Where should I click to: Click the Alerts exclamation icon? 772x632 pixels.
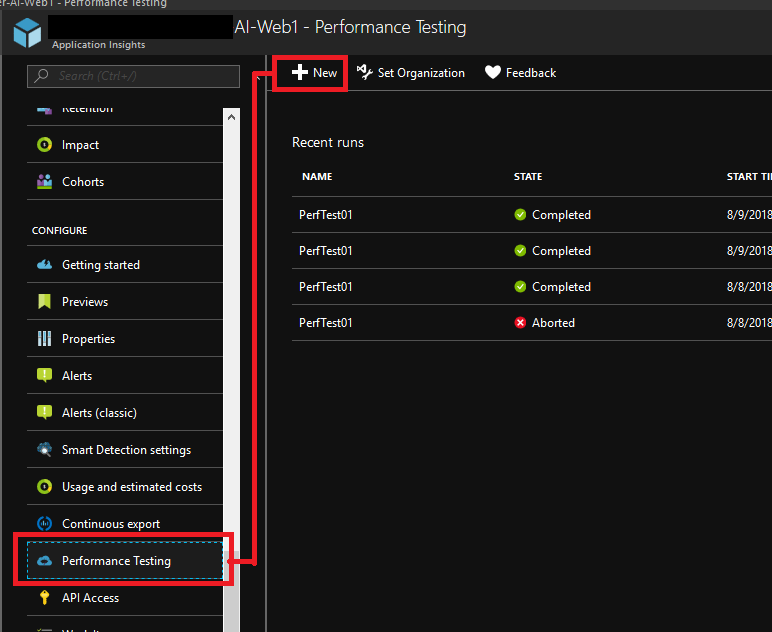[x=44, y=376]
